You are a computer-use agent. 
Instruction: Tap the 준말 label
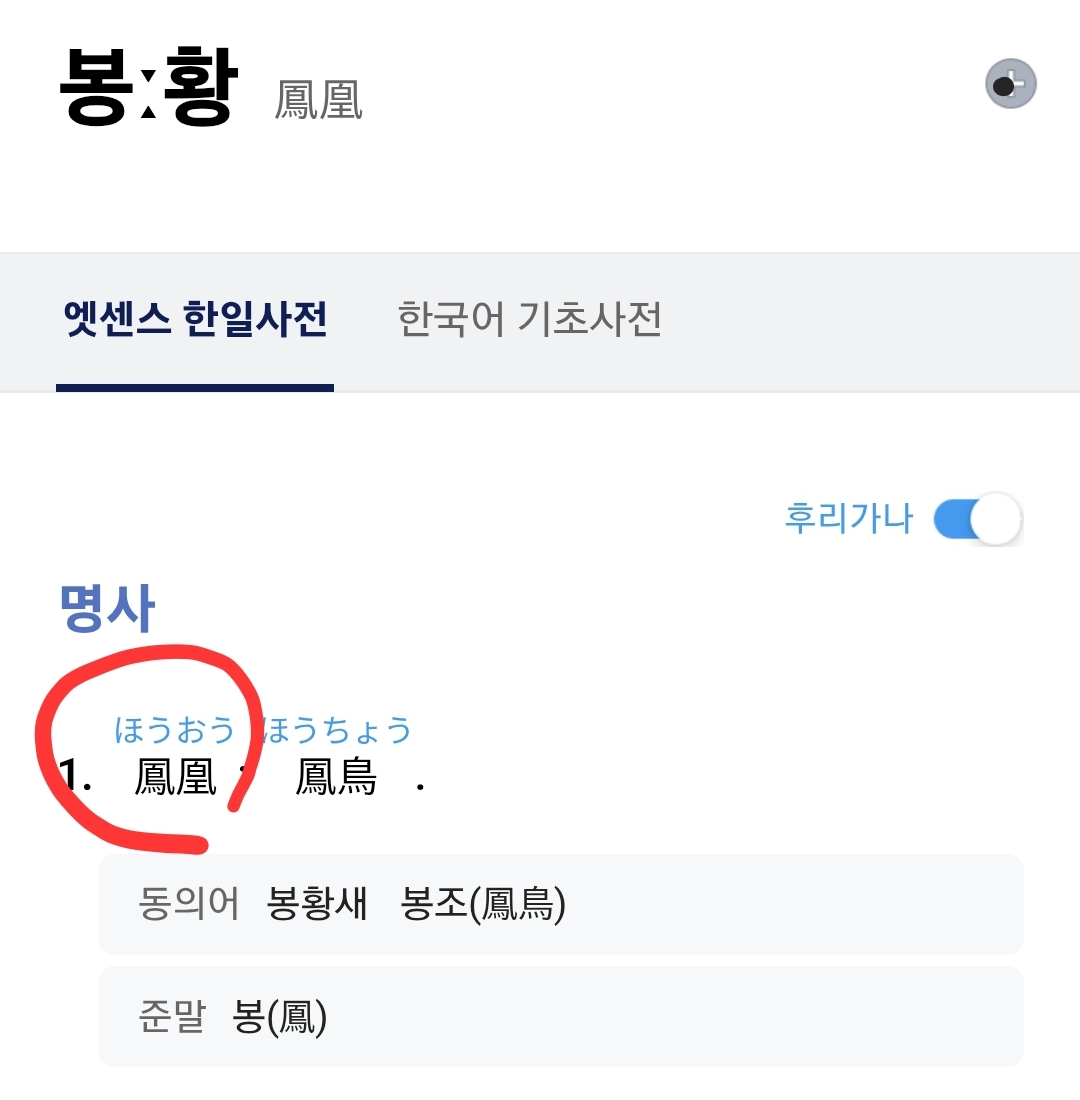click(171, 1017)
